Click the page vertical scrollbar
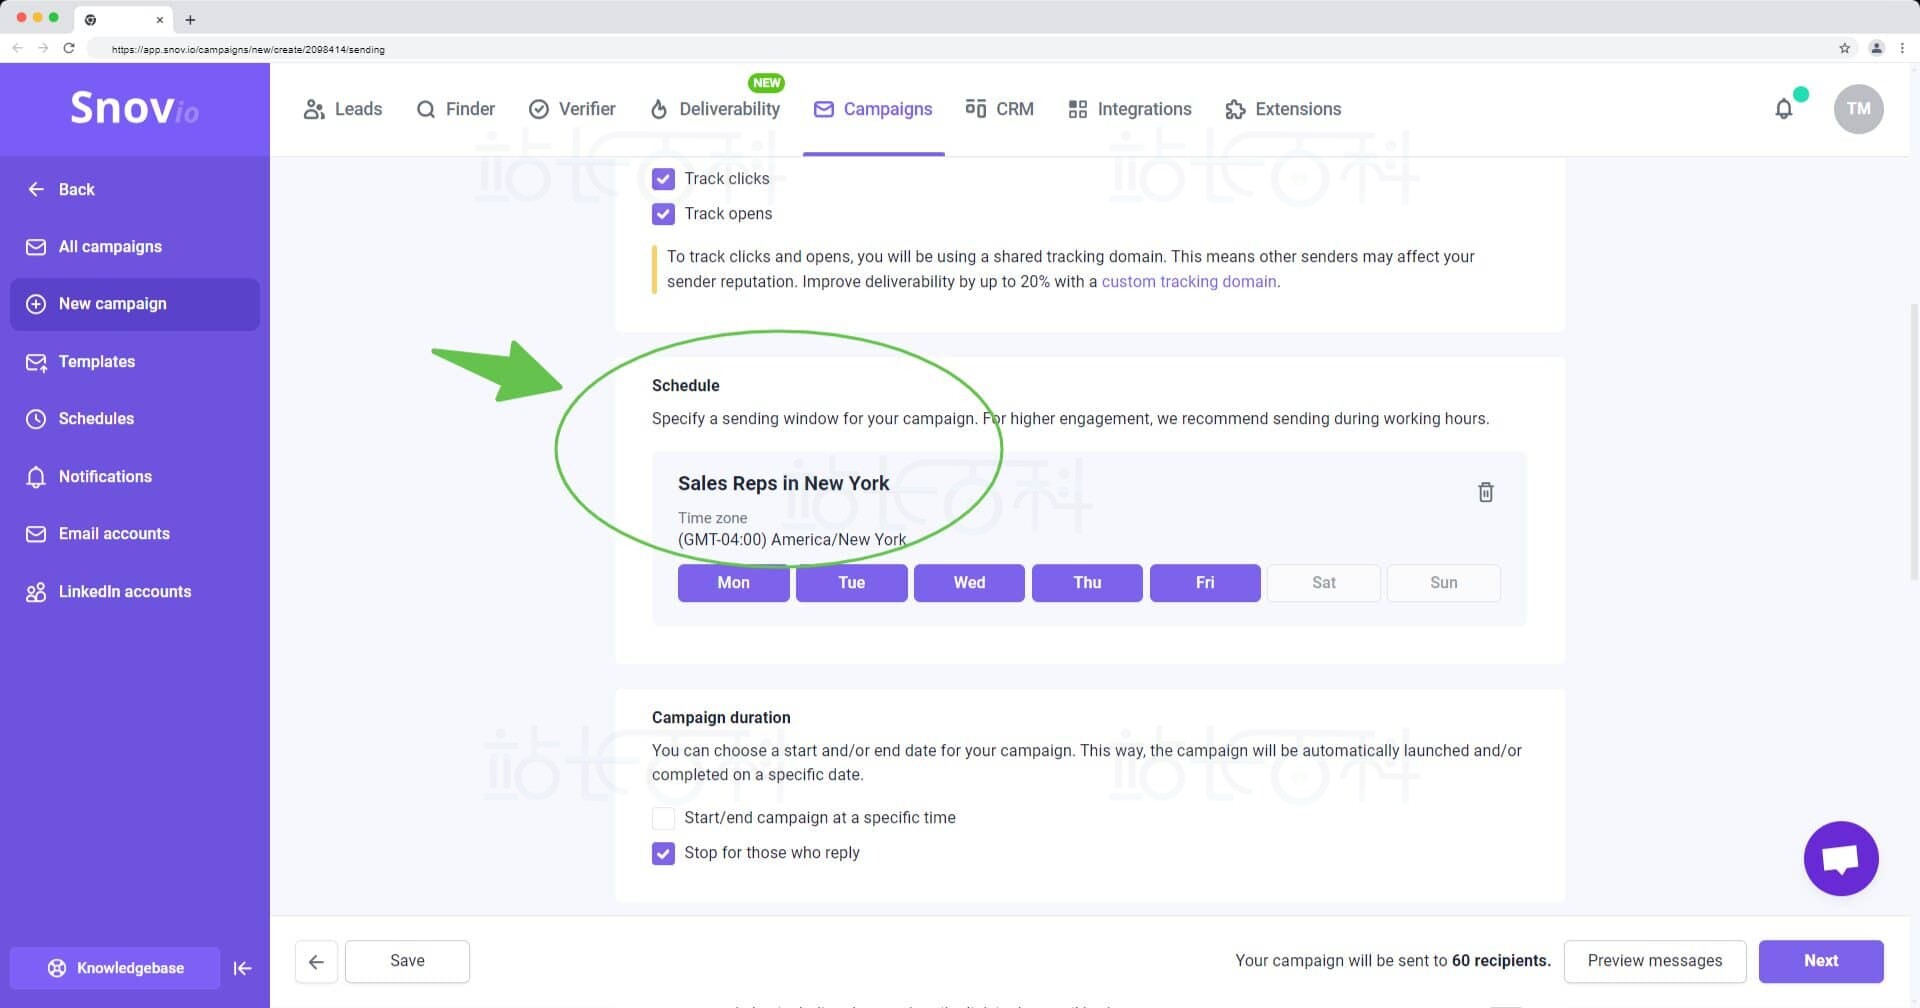Screen dimensions: 1920x1008 [1914, 440]
